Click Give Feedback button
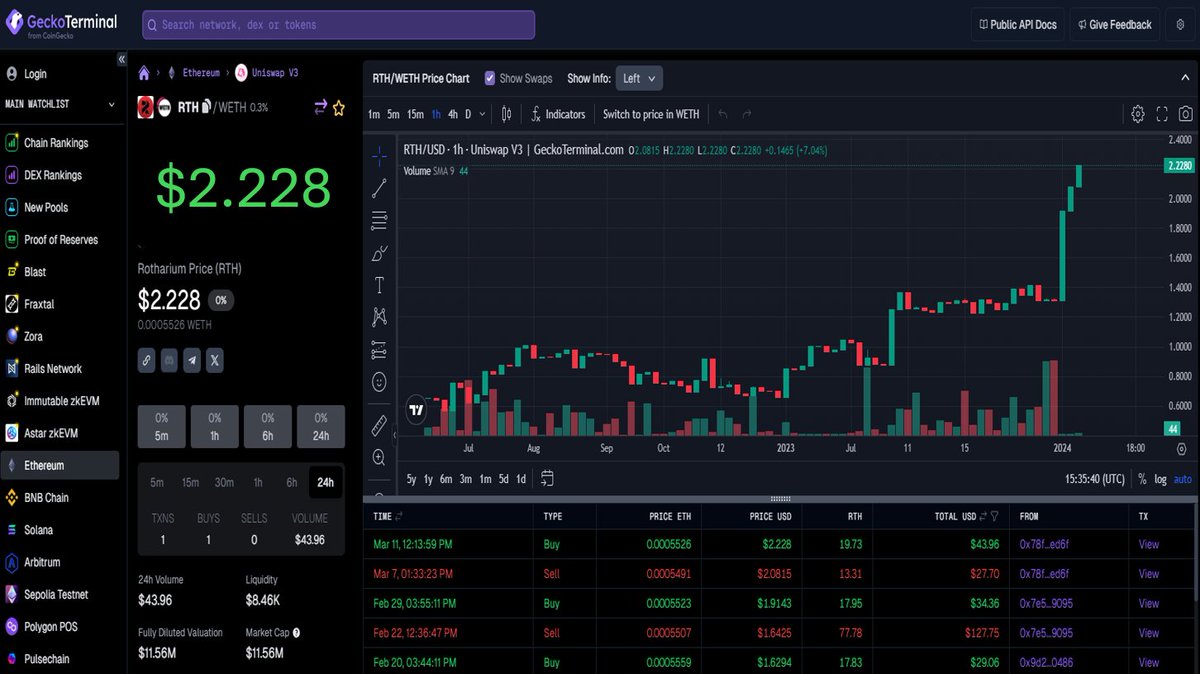Image resolution: width=1200 pixels, height=674 pixels. (x=1114, y=25)
